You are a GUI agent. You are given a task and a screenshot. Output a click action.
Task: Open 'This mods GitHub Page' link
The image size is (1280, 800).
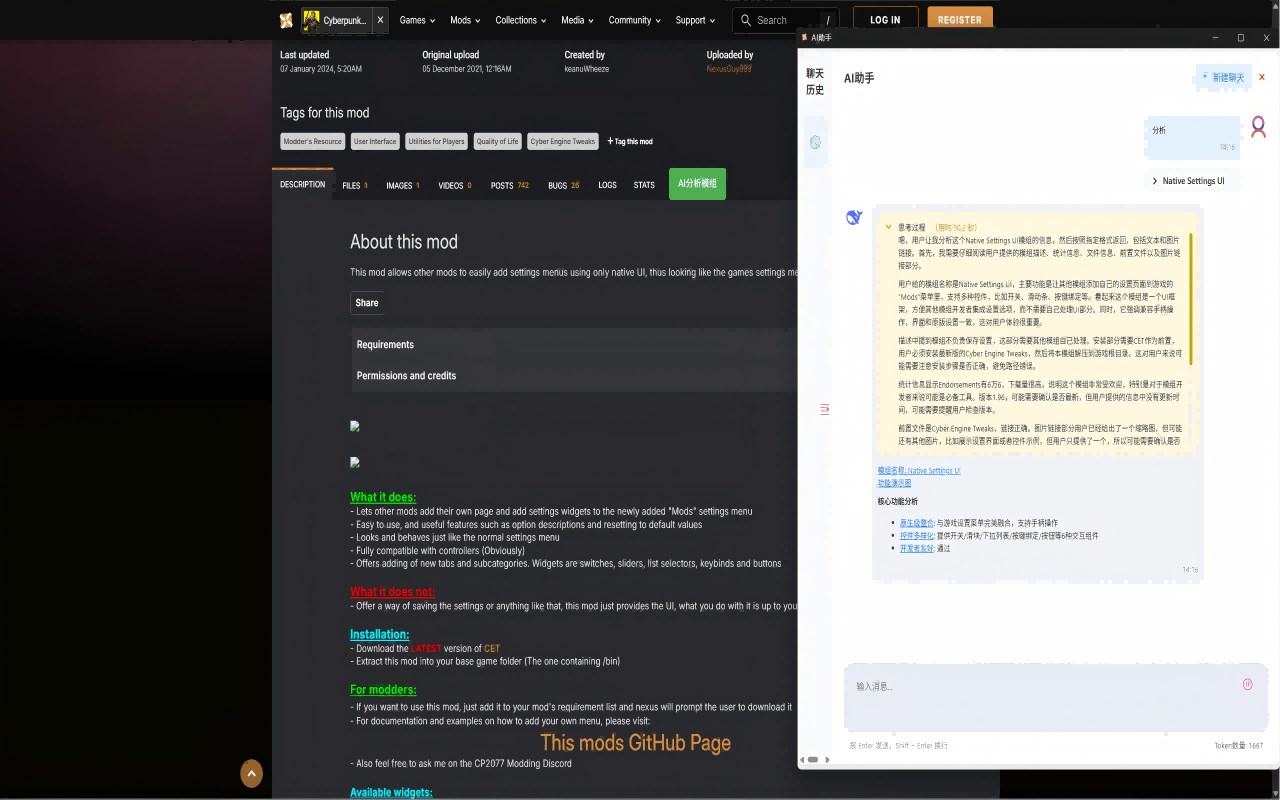tap(636, 743)
